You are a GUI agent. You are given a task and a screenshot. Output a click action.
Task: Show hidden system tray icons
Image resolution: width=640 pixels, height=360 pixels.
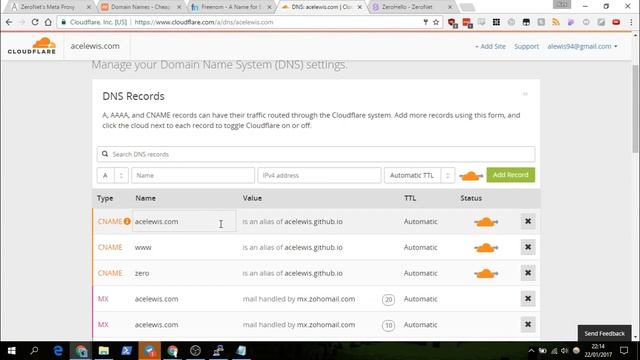pos(531,351)
